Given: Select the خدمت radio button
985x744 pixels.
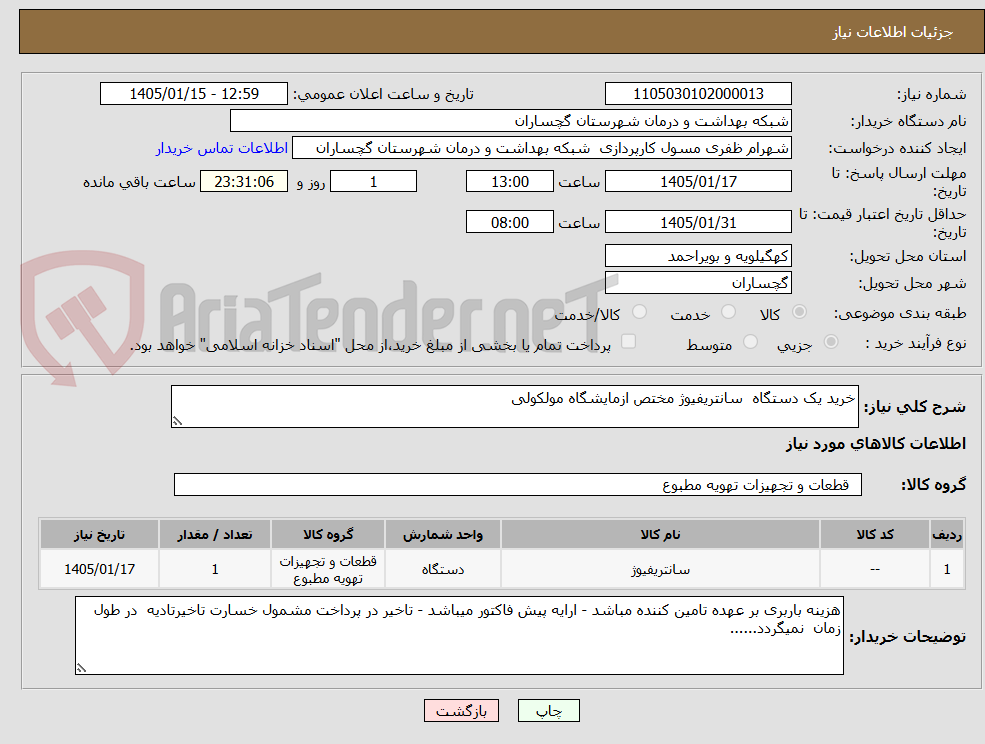Looking at the screenshot, I should (x=728, y=312).
